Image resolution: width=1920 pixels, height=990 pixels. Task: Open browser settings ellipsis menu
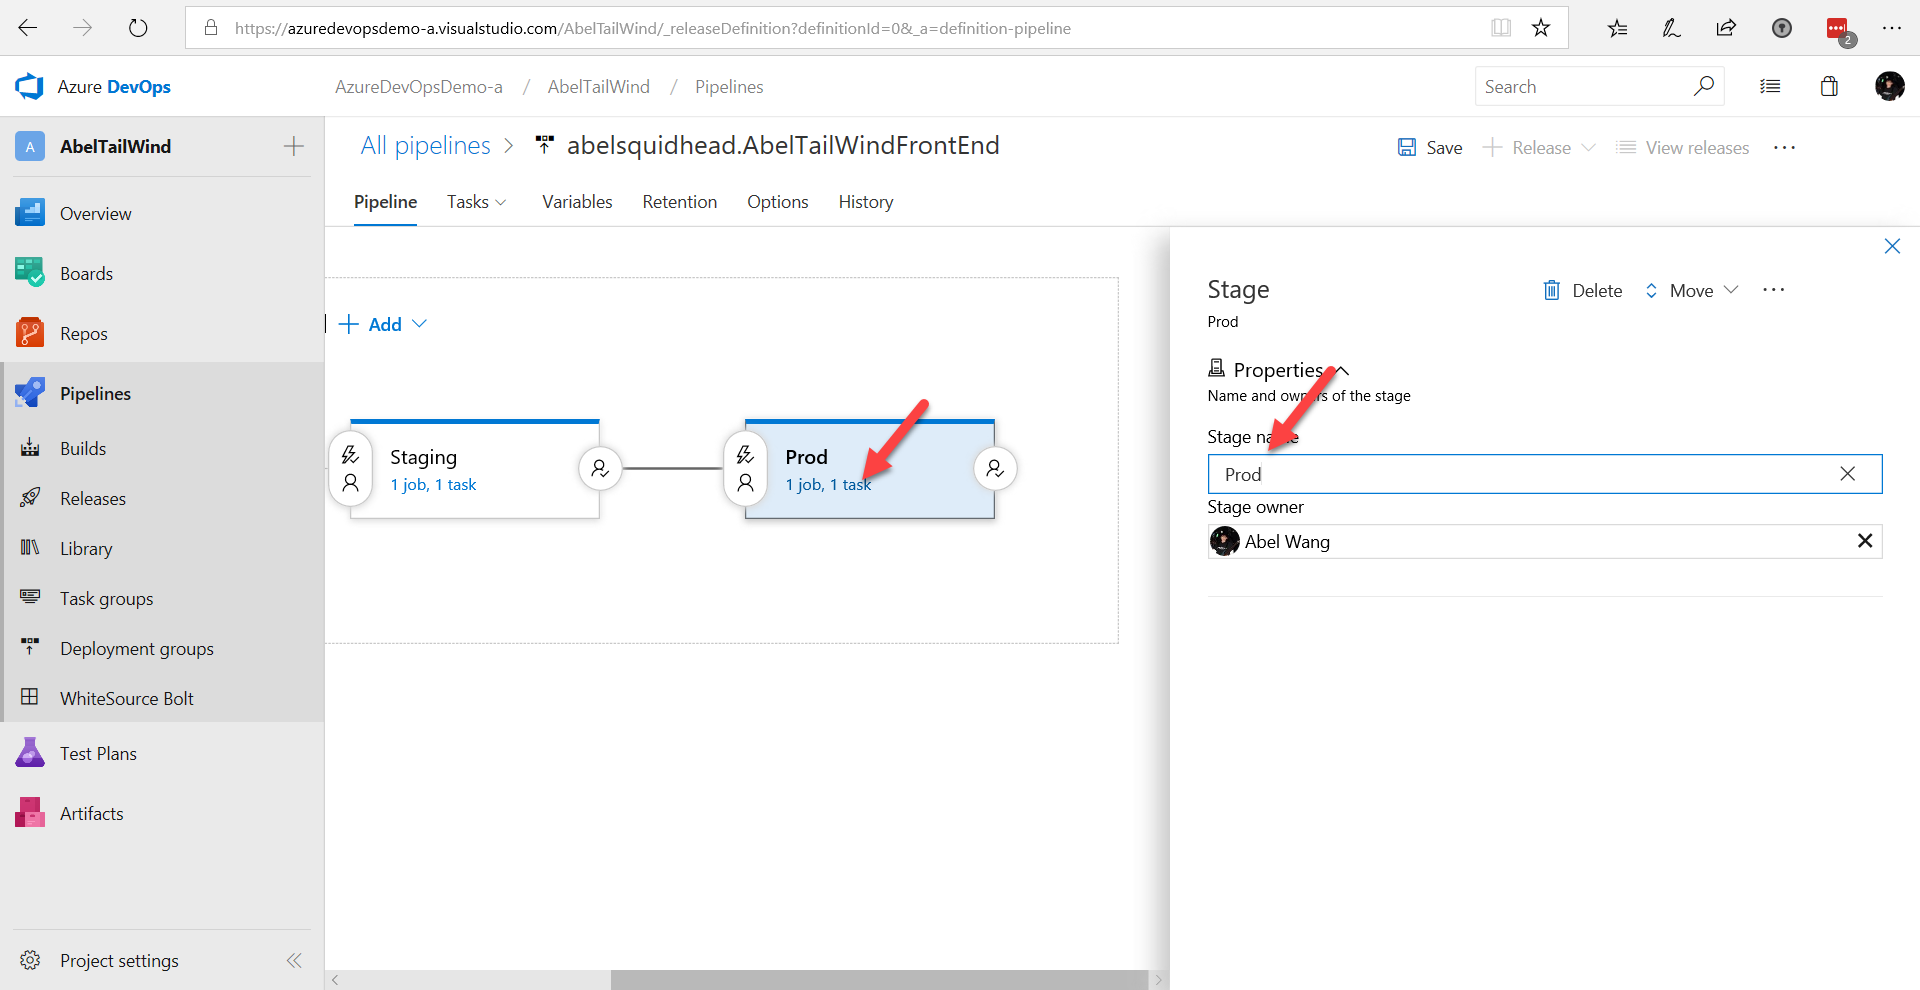tap(1891, 28)
